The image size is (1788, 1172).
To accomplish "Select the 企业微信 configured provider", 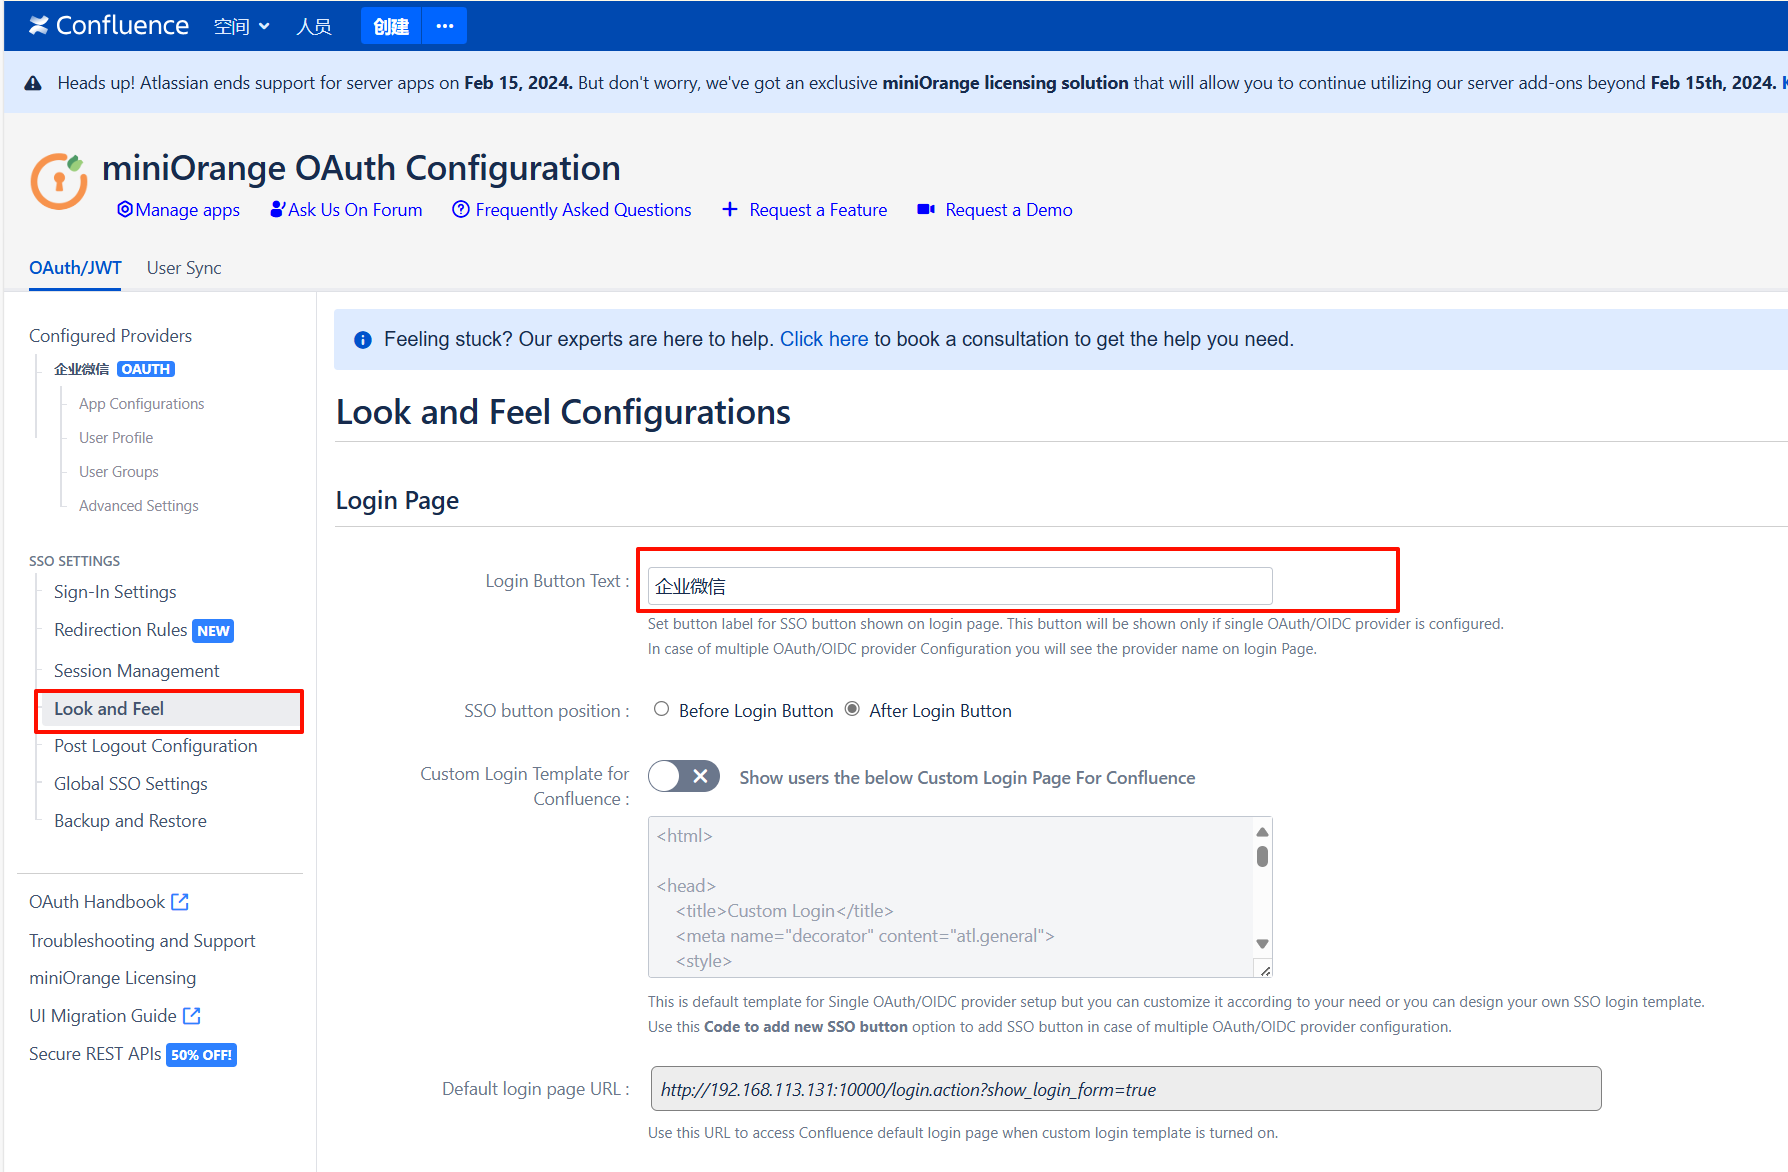I will [x=81, y=369].
